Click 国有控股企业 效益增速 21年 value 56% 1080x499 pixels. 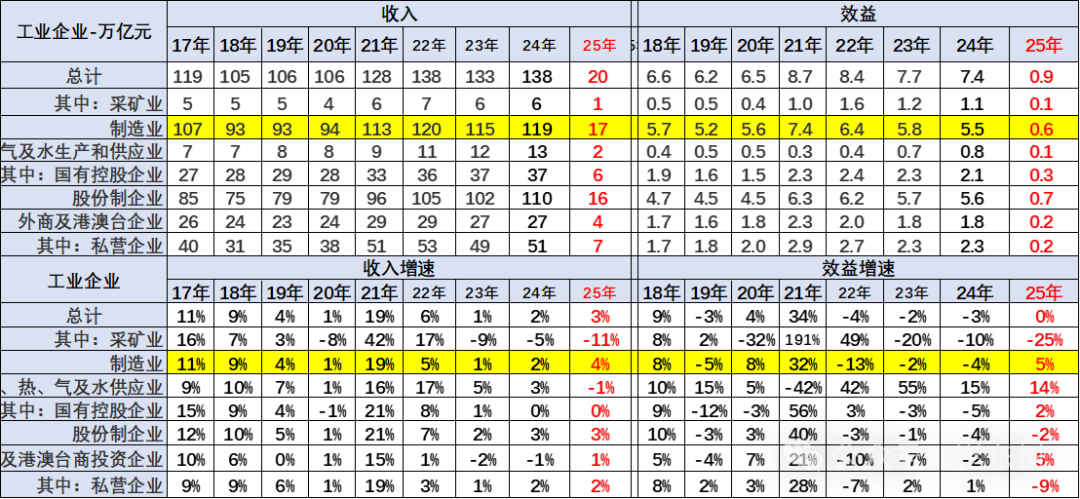(x=802, y=411)
